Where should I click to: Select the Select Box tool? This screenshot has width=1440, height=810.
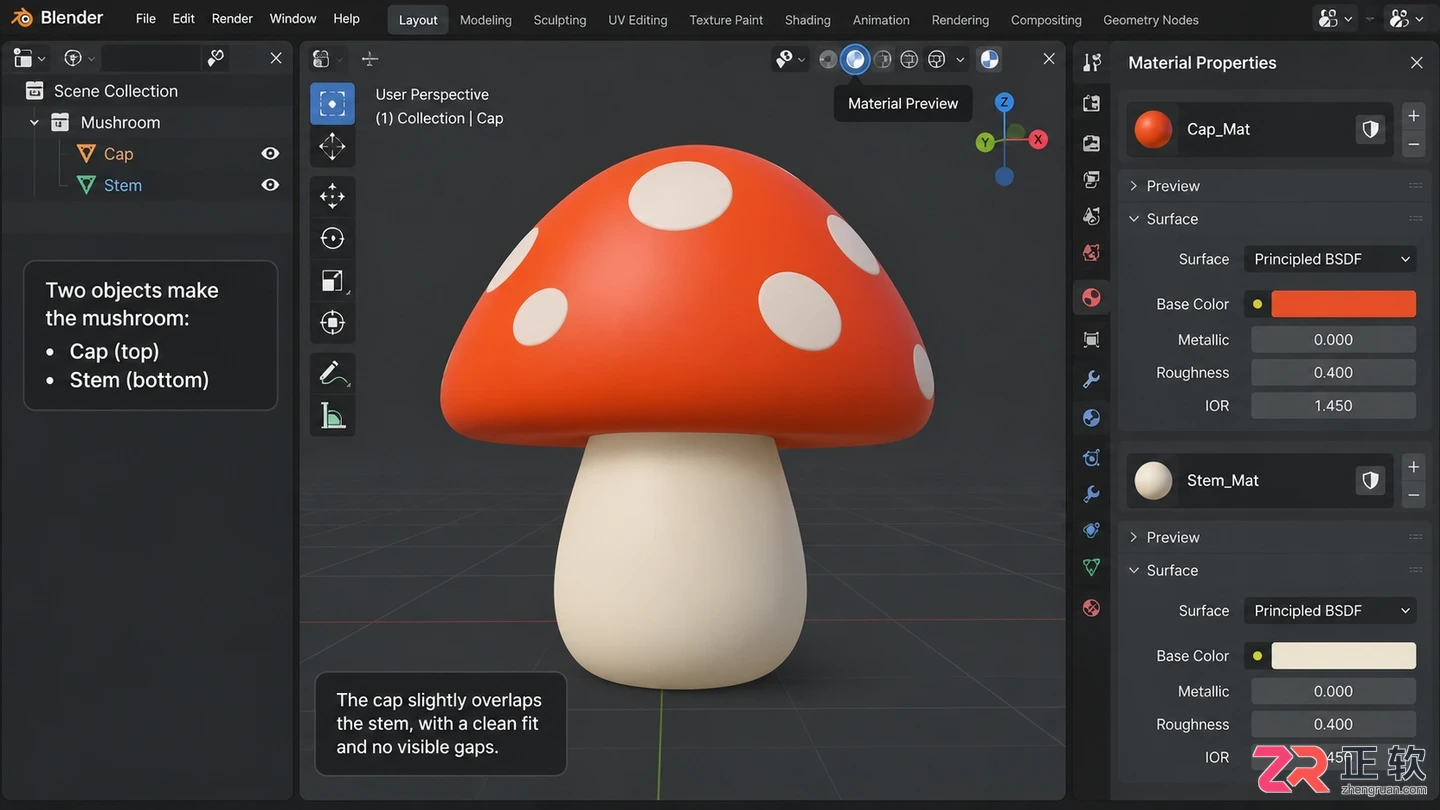[332, 103]
